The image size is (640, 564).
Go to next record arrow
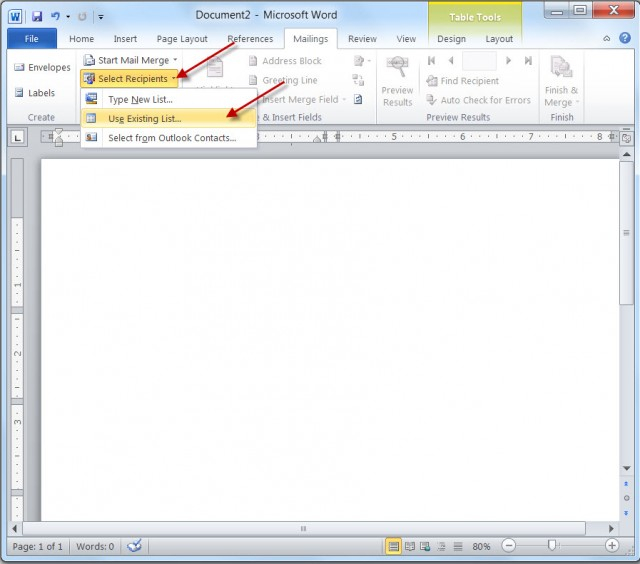tap(508, 61)
